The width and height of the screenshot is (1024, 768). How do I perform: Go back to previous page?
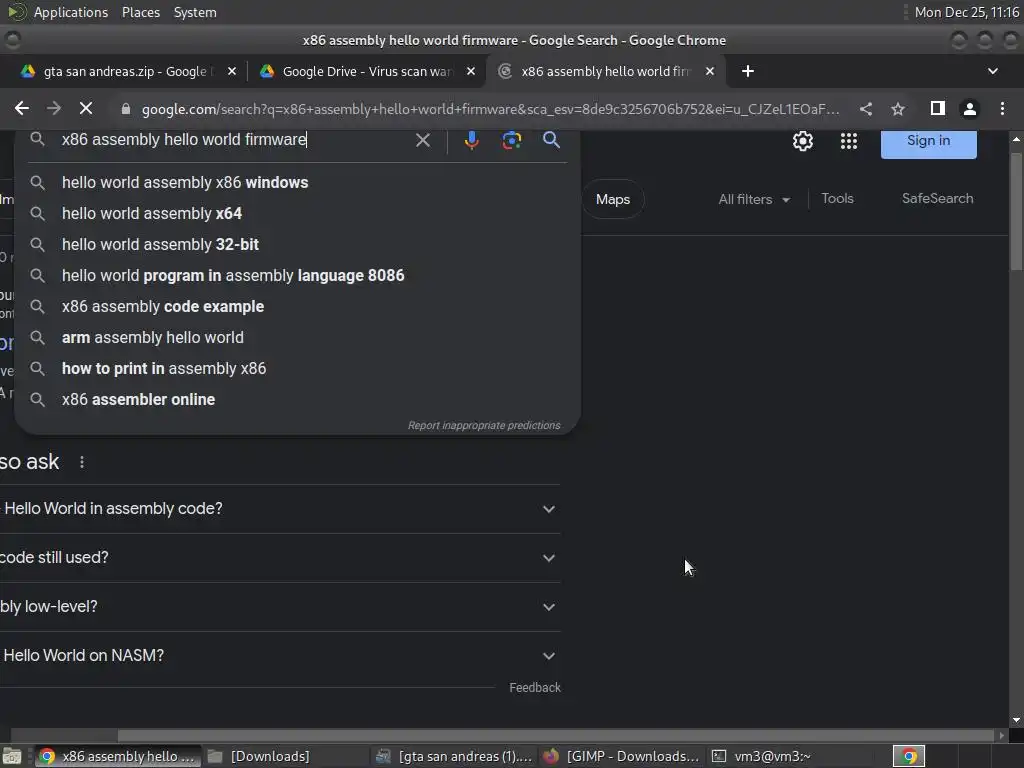(x=22, y=108)
